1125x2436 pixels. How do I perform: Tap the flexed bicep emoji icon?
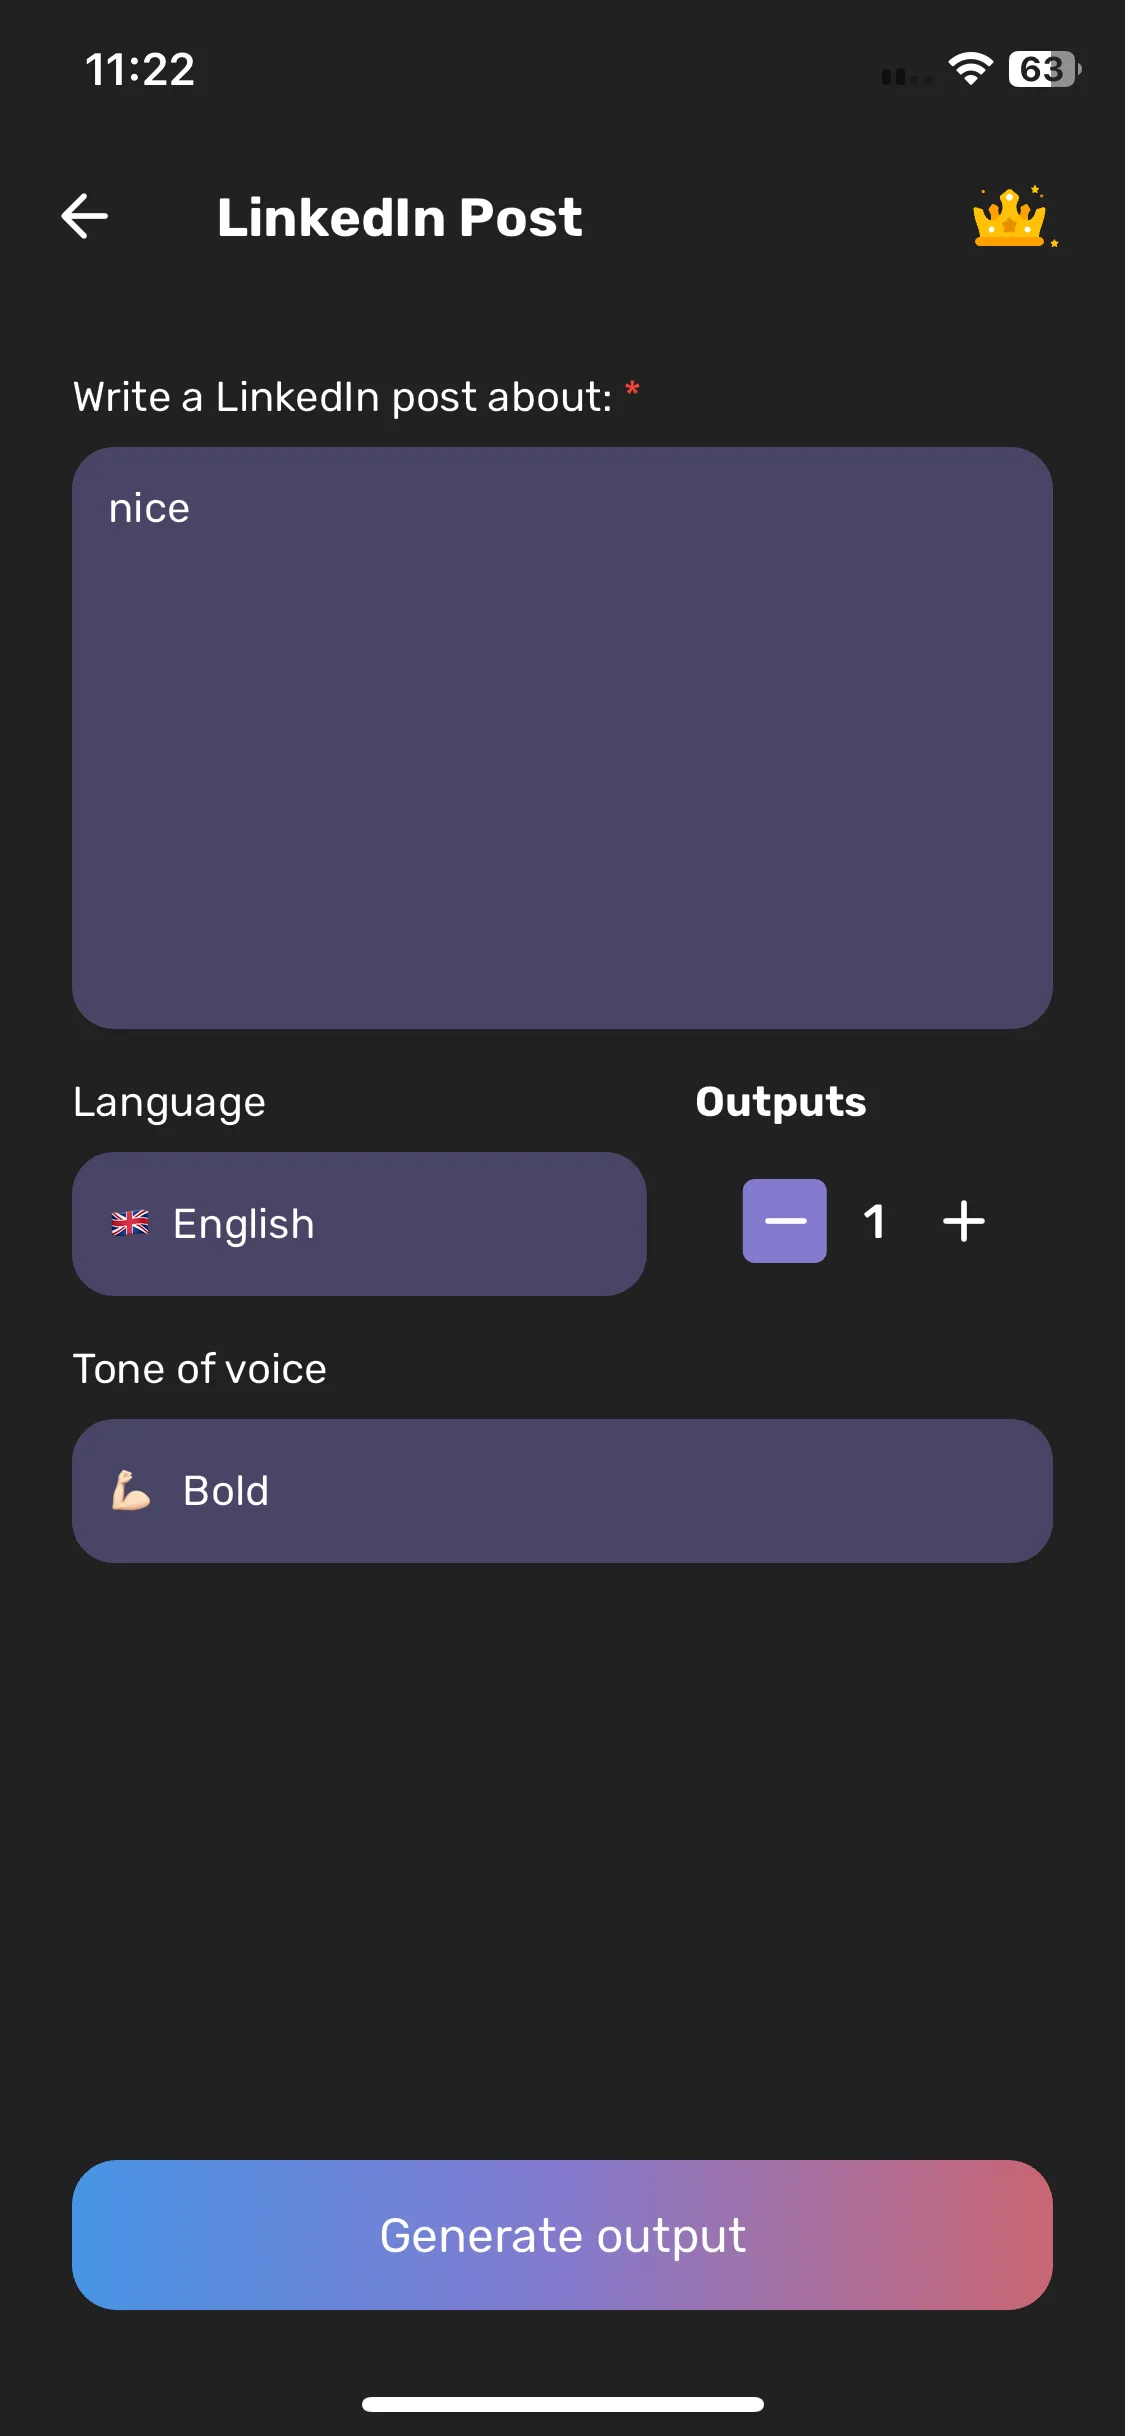130,1490
